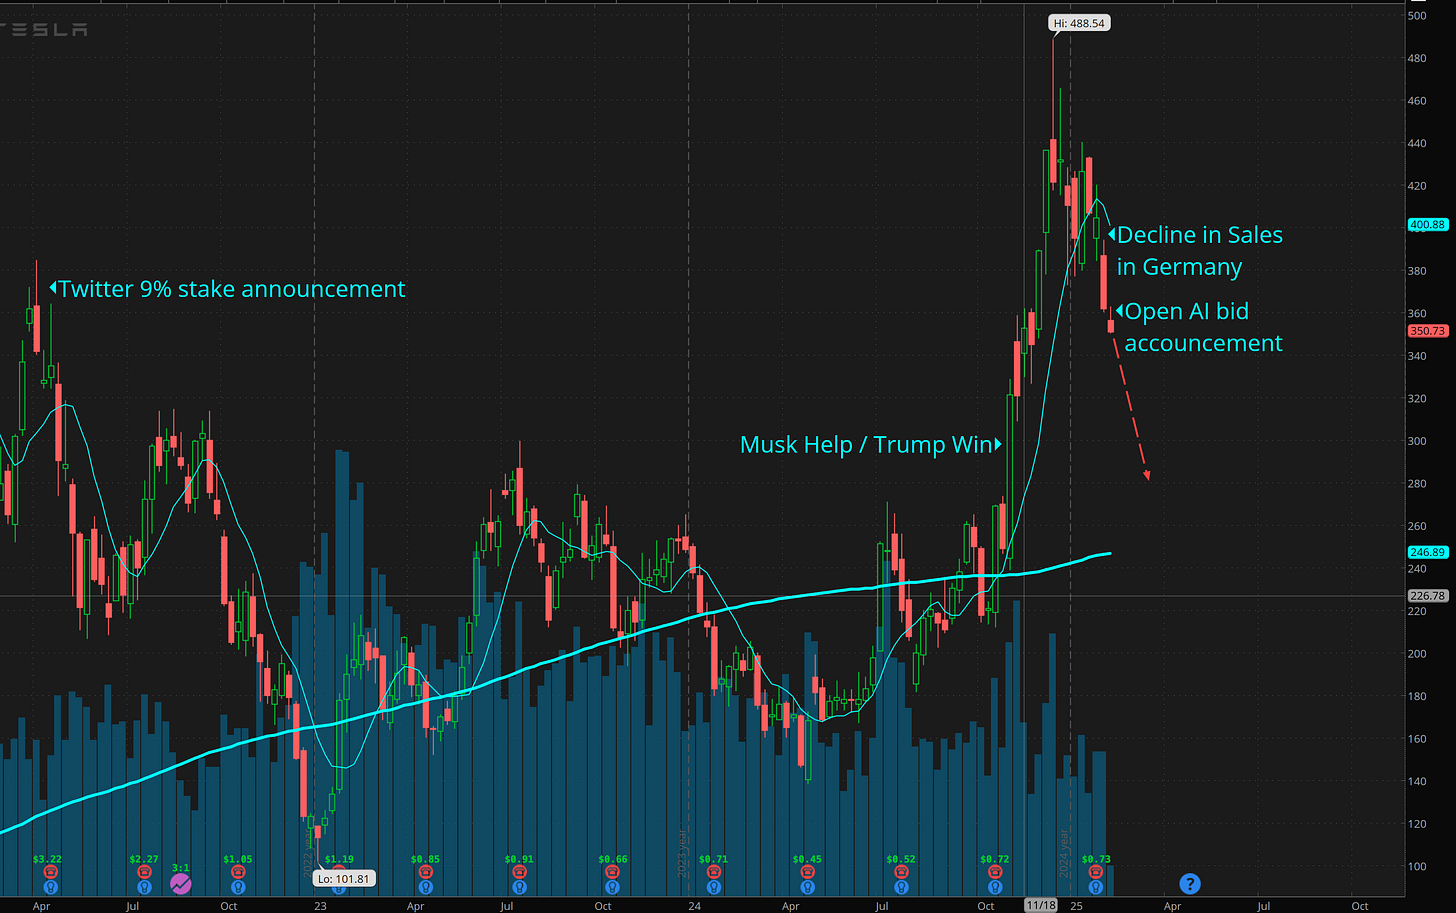Open the earnings lightbulb icon under $2.27
The height and width of the screenshot is (913, 1456).
144,886
